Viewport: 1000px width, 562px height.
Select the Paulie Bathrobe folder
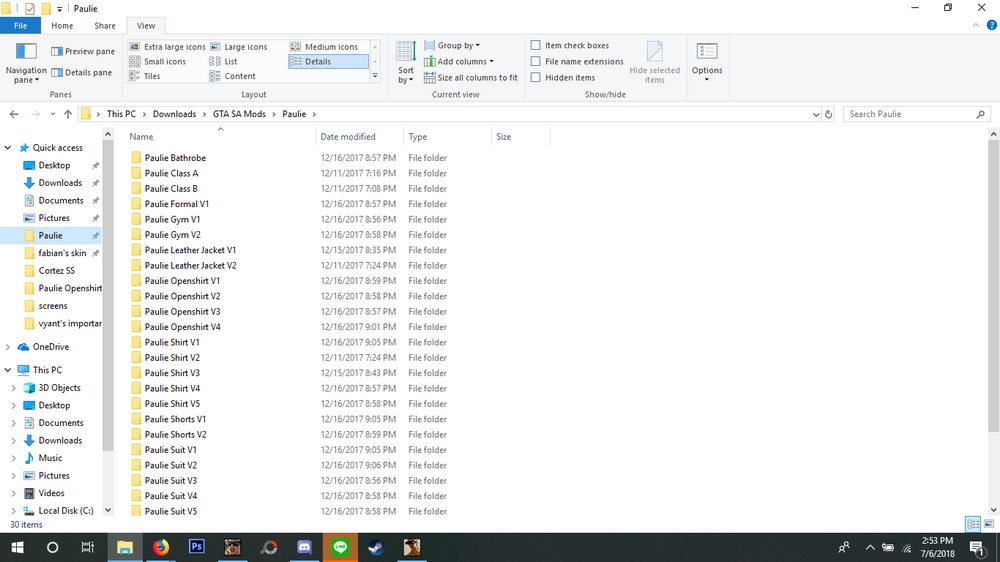point(175,158)
